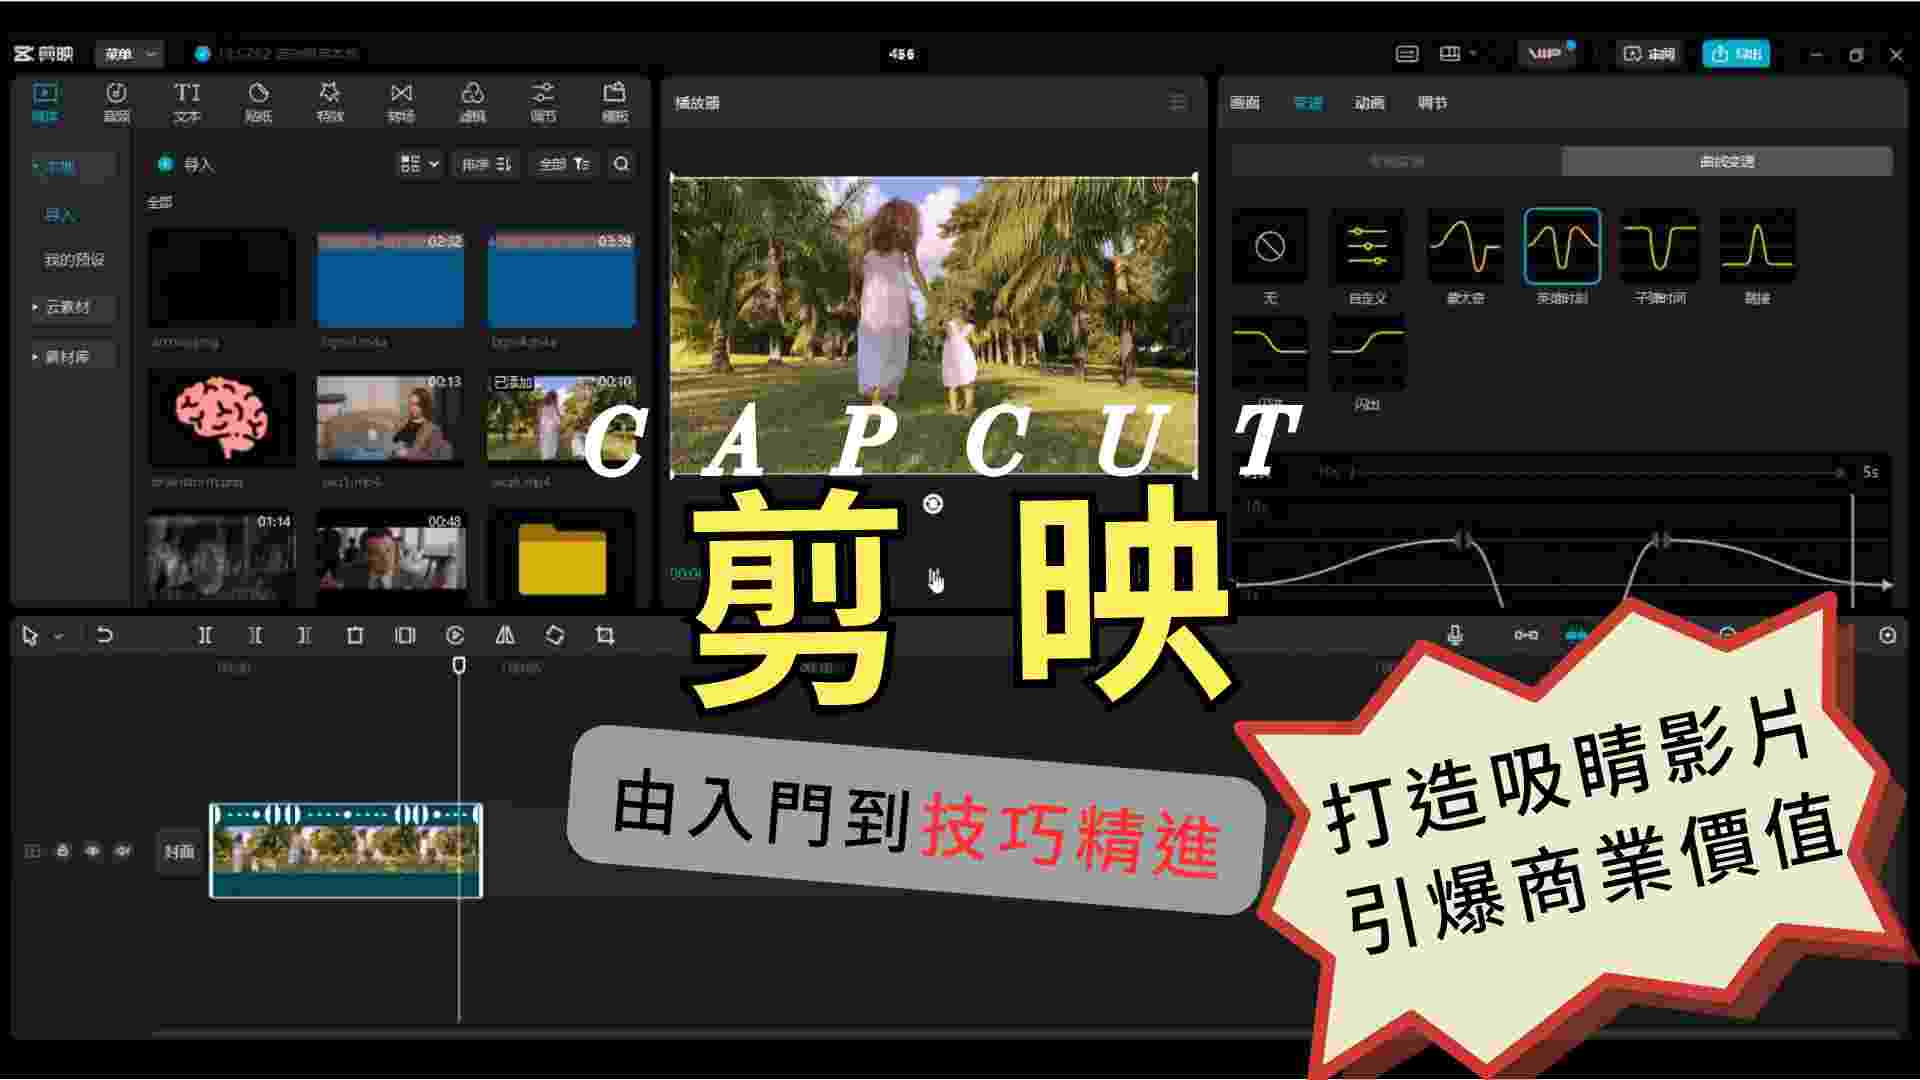
Task: Select the 无 (none) speed curve
Action: pos(1270,246)
